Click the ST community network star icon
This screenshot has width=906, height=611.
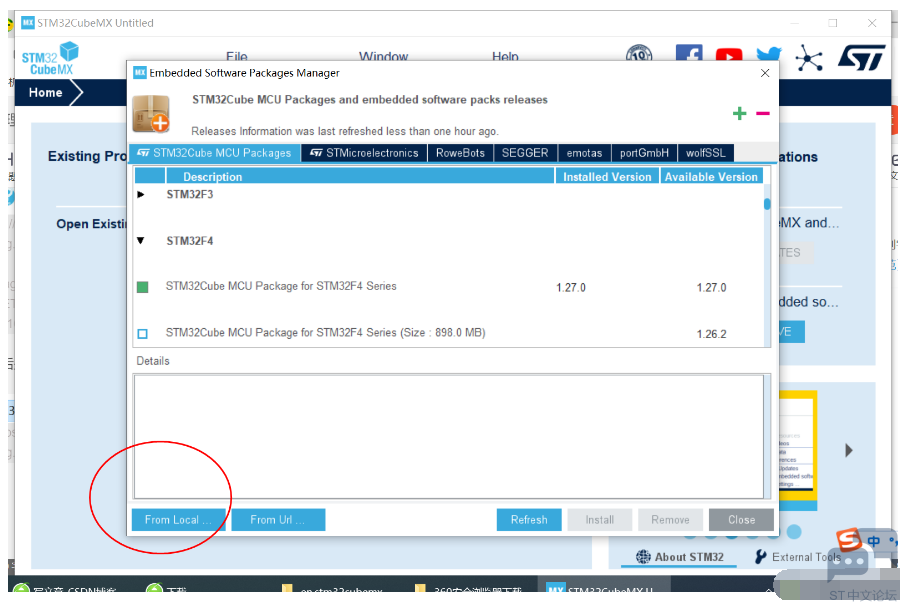pos(808,57)
